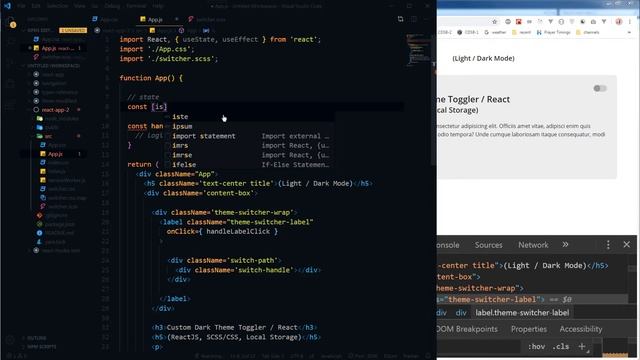This screenshot has height=360, width=640.
Task: Close the App.js editor tab
Action: (x=176, y=19)
